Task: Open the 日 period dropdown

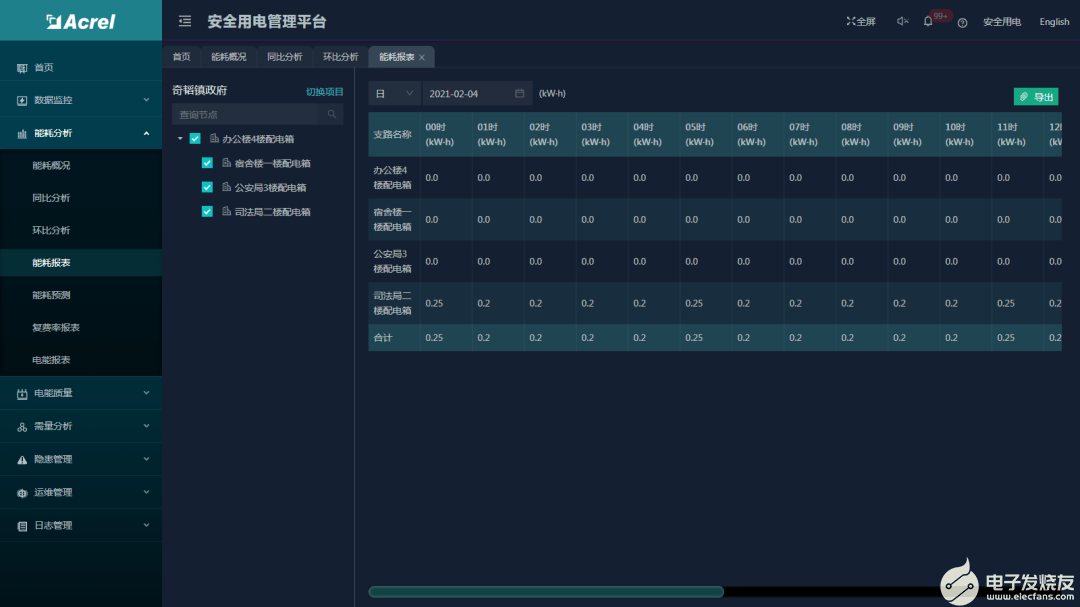Action: click(x=395, y=94)
